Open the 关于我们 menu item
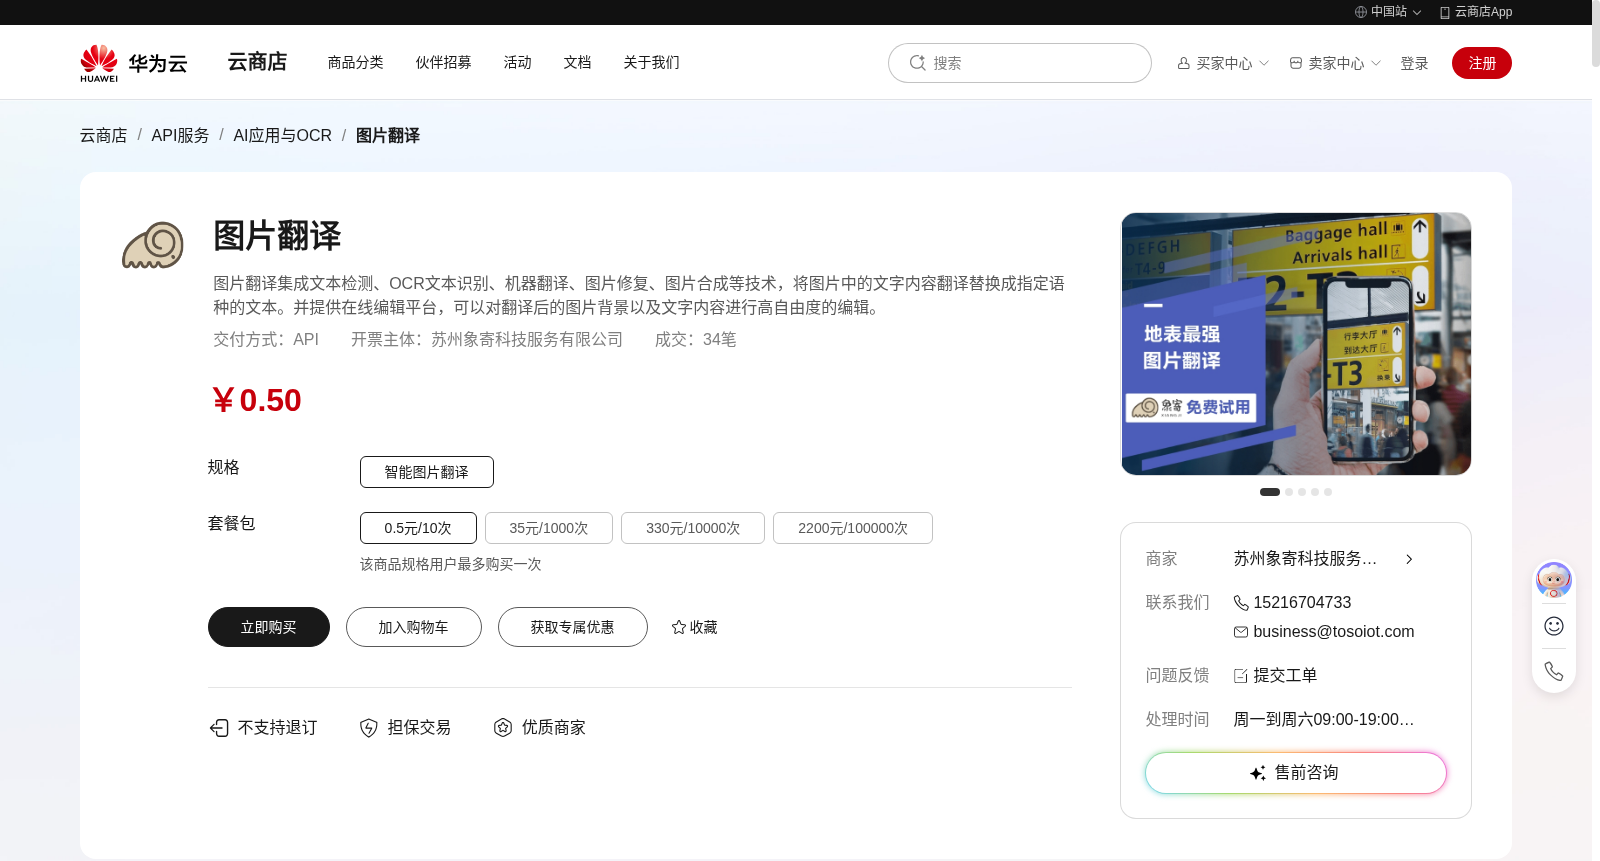This screenshot has width=1600, height=861. 652,62
